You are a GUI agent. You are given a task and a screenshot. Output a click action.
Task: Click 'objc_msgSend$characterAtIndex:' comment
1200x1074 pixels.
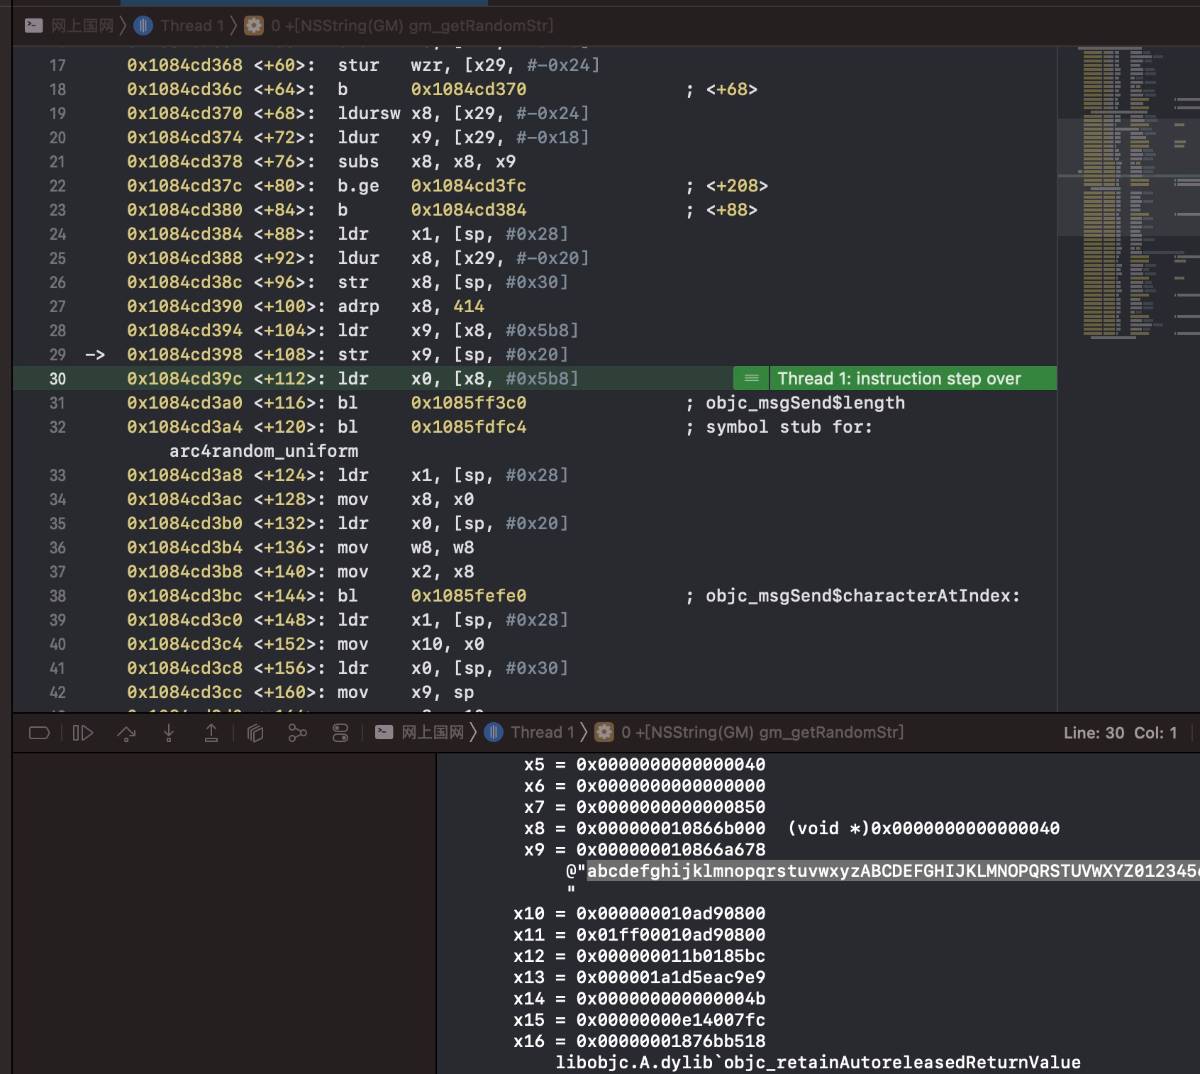[x=863, y=596]
